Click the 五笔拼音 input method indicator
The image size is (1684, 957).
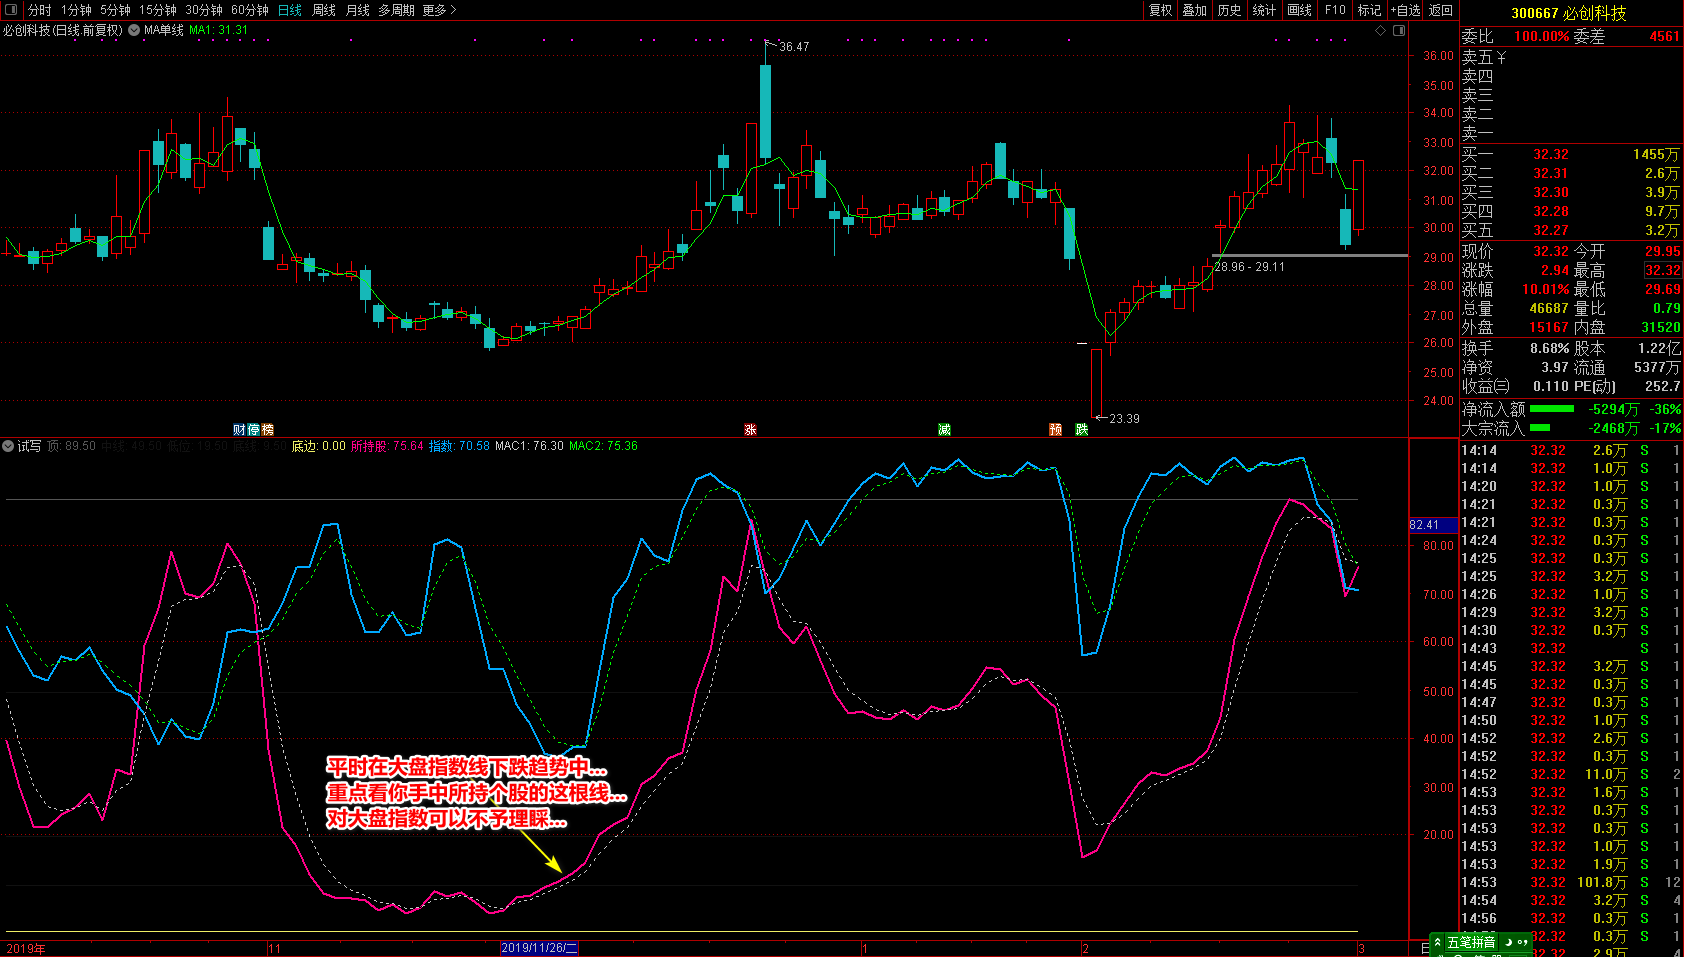coord(1471,942)
